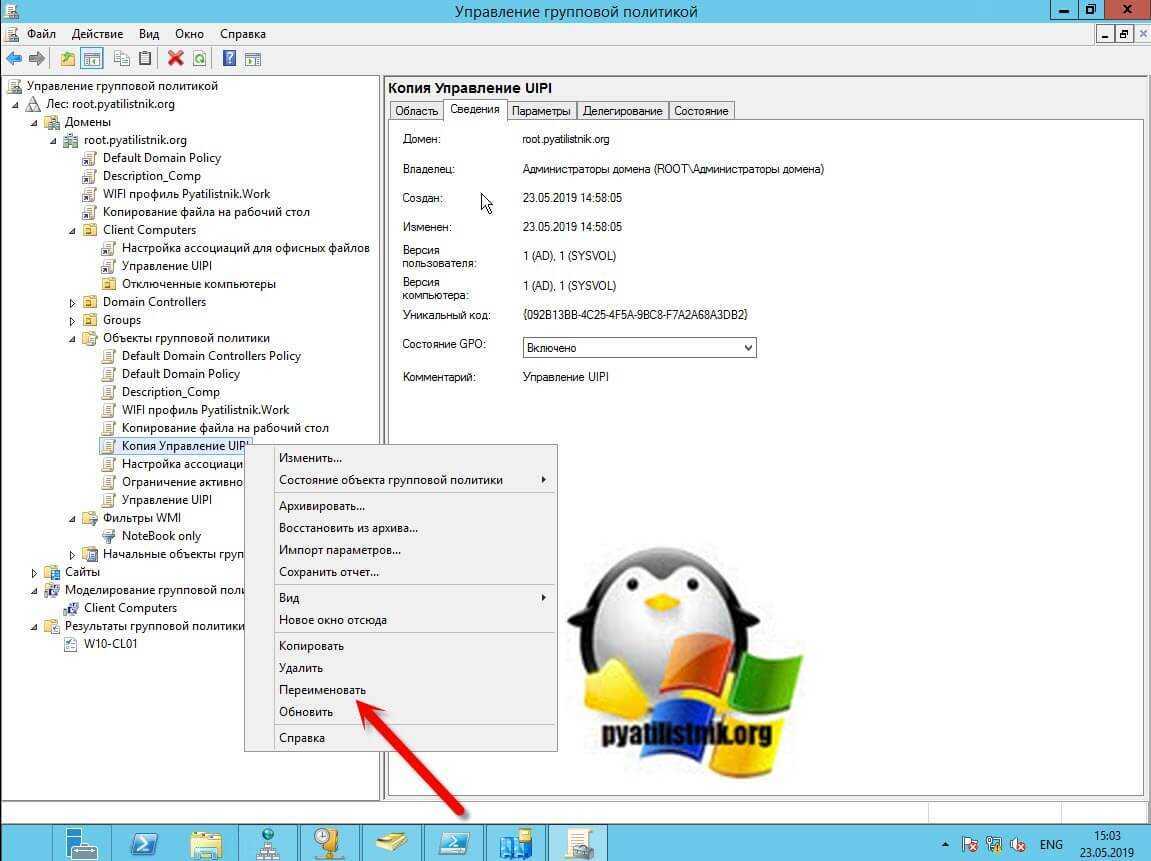Choose Сохранить отчет... in context menu
Screen dimensions: 1151x861
(401, 573)
